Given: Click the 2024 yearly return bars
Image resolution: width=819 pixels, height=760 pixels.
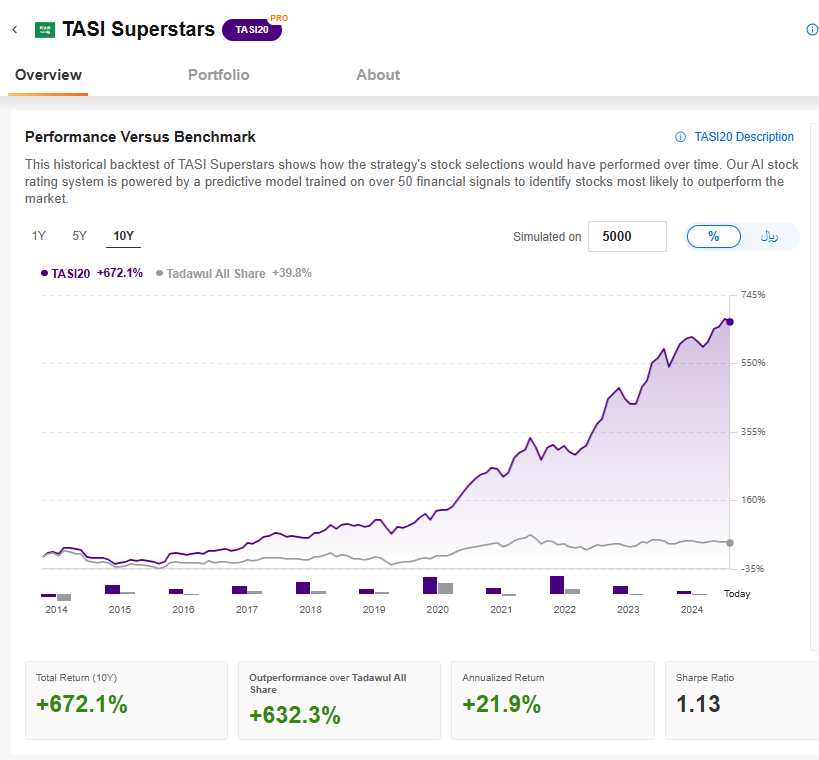Looking at the screenshot, I should pyautogui.click(x=692, y=593).
